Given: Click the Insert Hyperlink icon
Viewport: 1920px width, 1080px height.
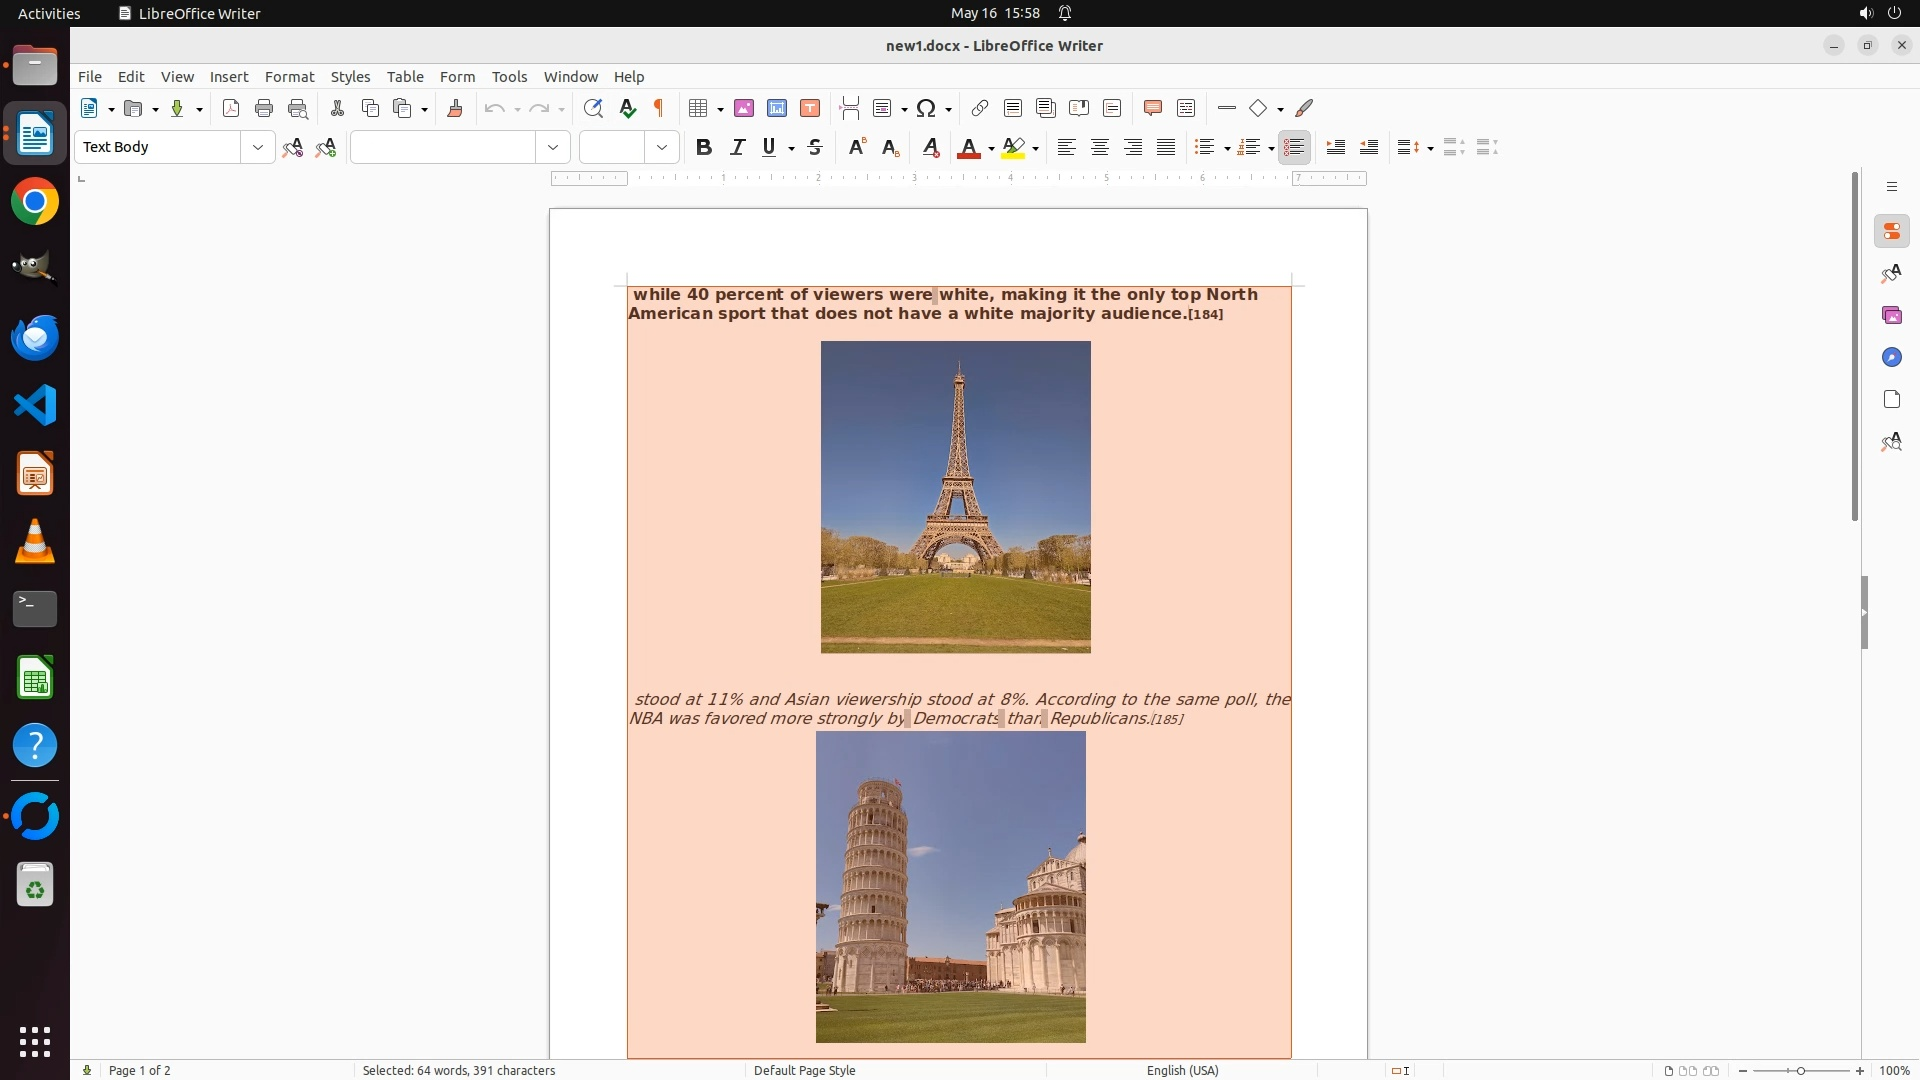Looking at the screenshot, I should pos(980,109).
